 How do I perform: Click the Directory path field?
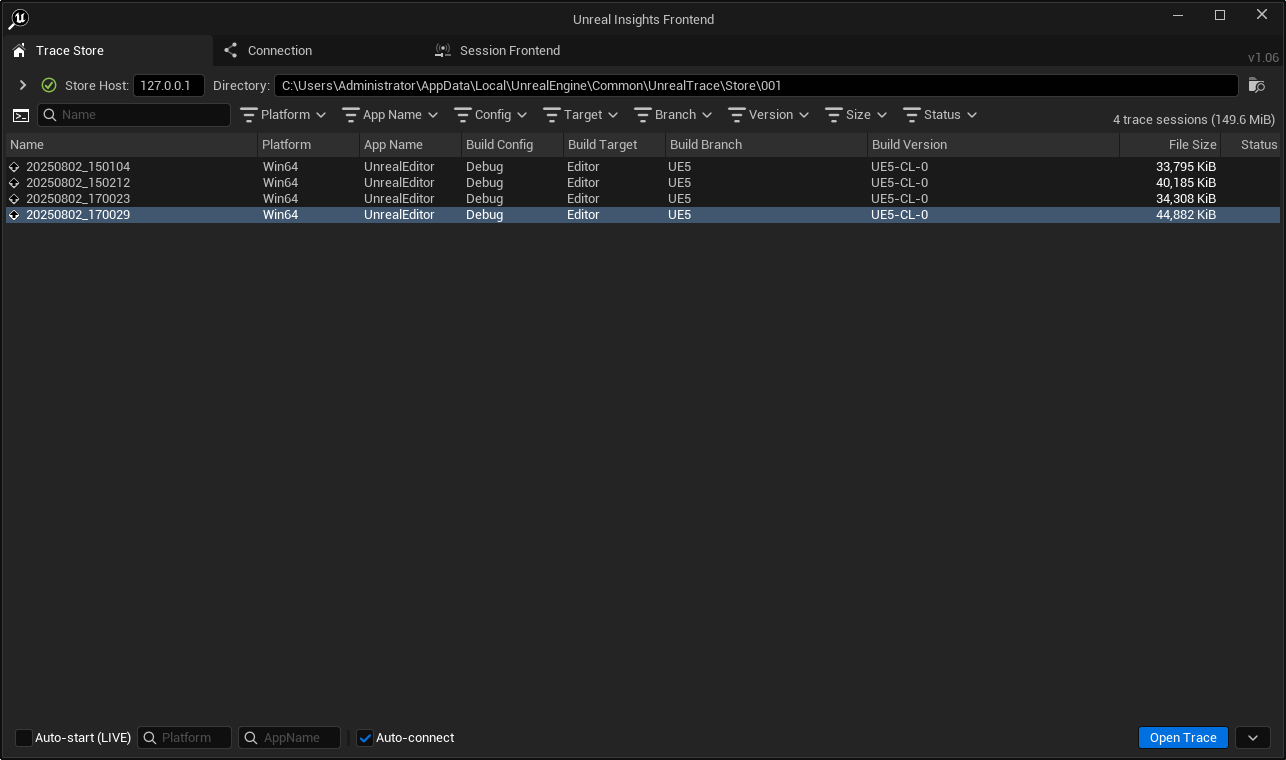[x=756, y=85]
